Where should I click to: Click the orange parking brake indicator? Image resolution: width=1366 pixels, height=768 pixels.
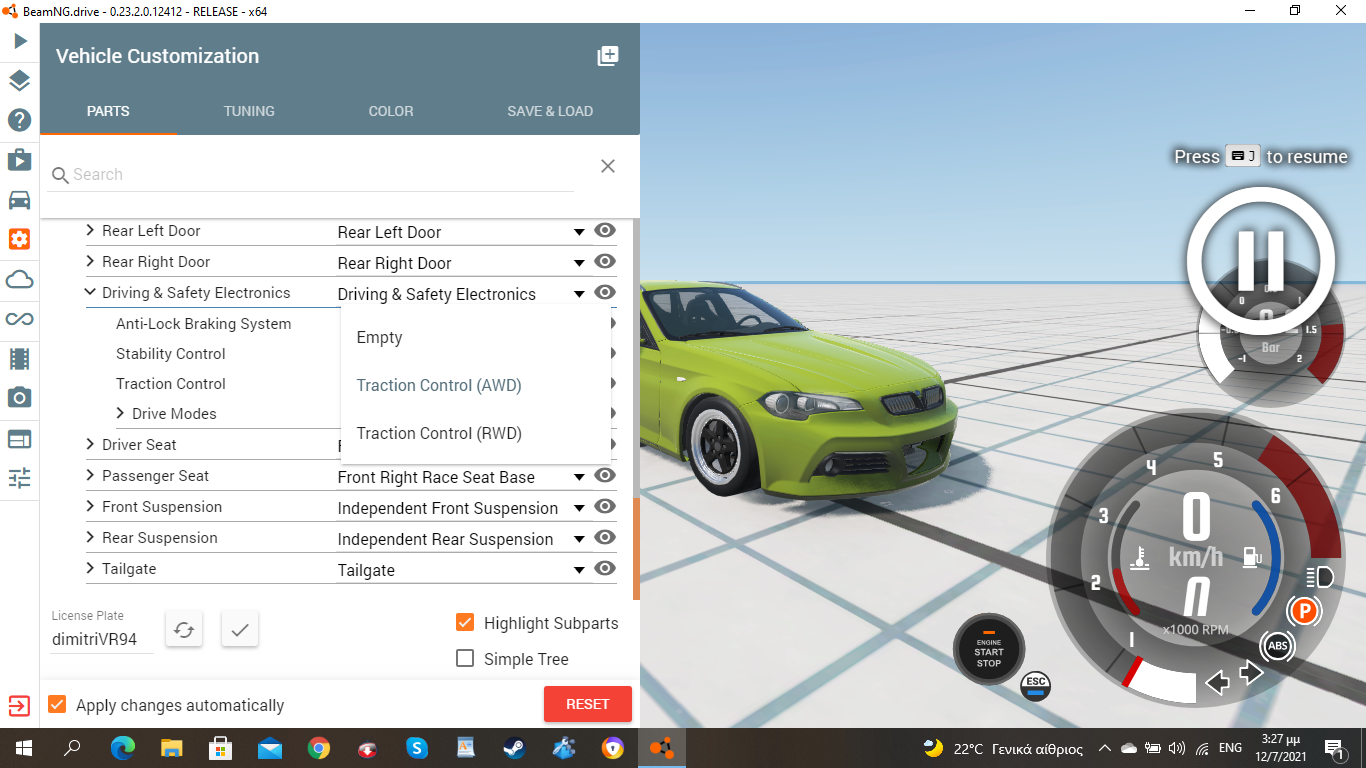coord(1304,609)
